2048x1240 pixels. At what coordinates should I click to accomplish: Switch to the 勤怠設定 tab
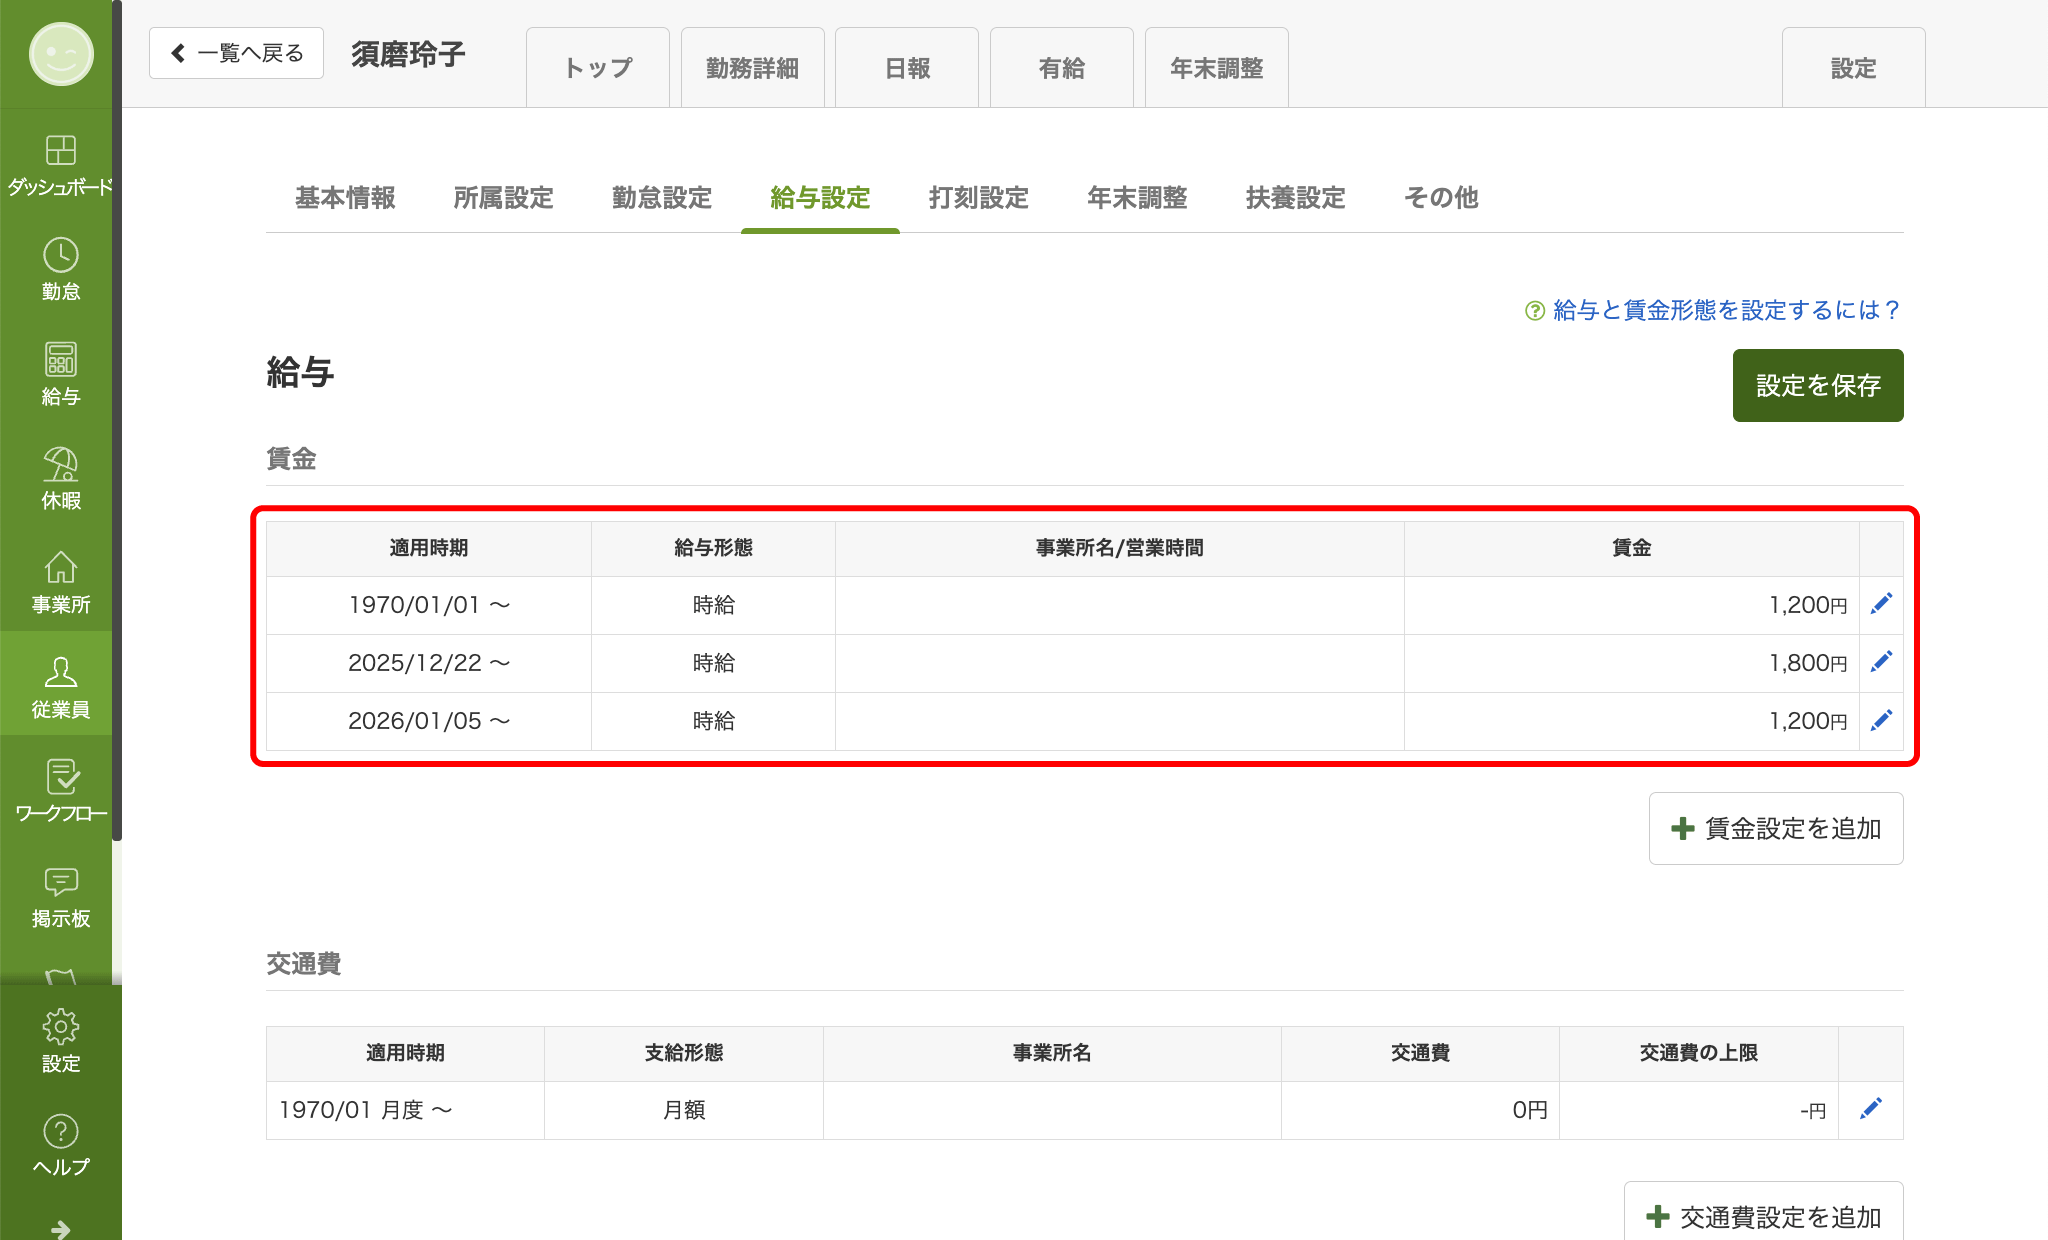(x=661, y=198)
